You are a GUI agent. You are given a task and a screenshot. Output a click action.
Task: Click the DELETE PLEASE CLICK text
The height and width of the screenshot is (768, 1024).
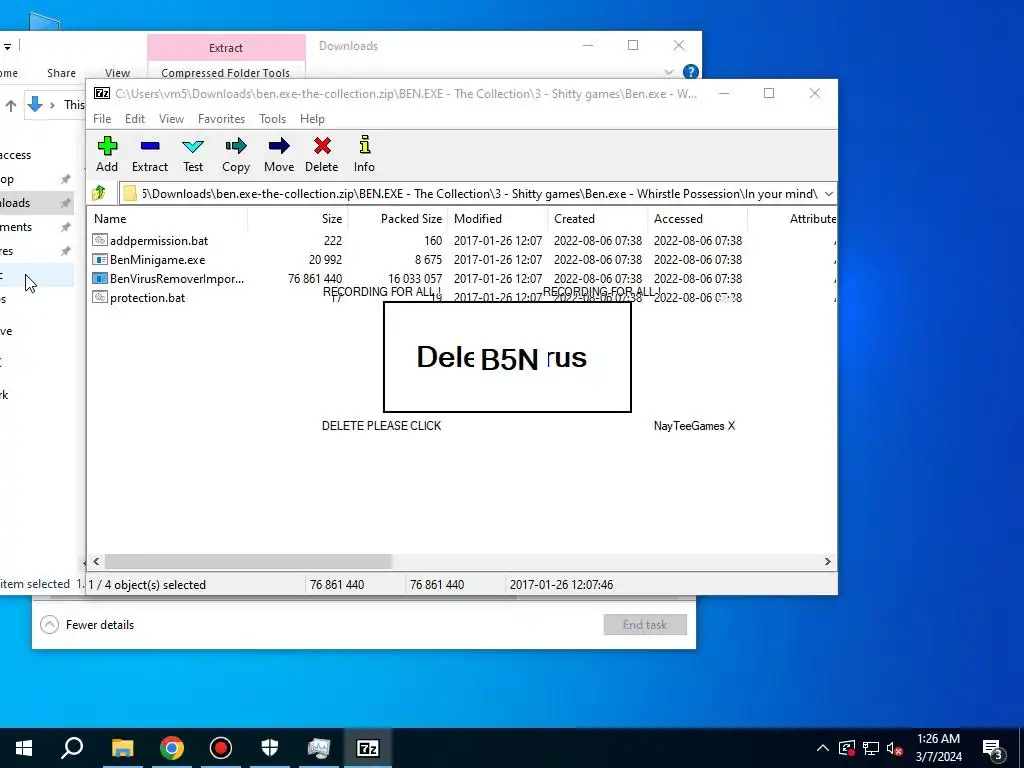pyautogui.click(x=381, y=426)
